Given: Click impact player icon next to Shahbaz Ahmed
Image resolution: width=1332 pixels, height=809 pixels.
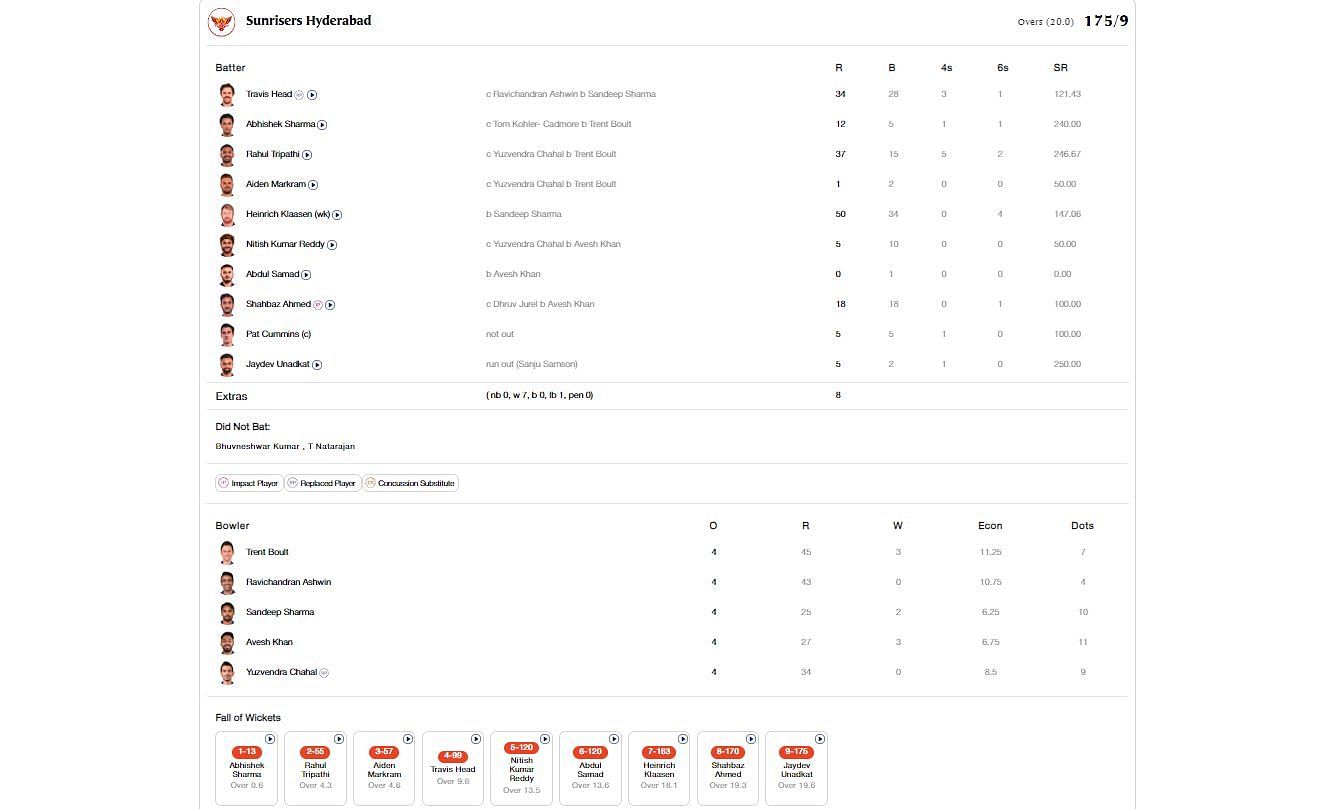Looking at the screenshot, I should 318,305.
